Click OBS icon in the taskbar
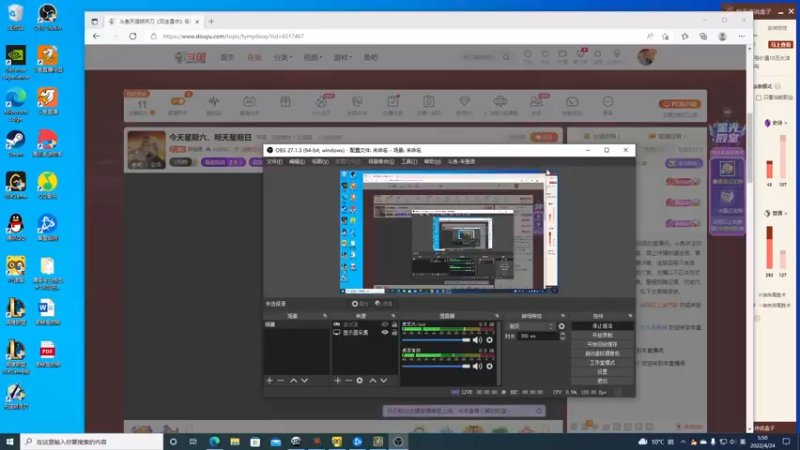Viewport: 800px width, 450px height. pyautogui.click(x=398, y=441)
